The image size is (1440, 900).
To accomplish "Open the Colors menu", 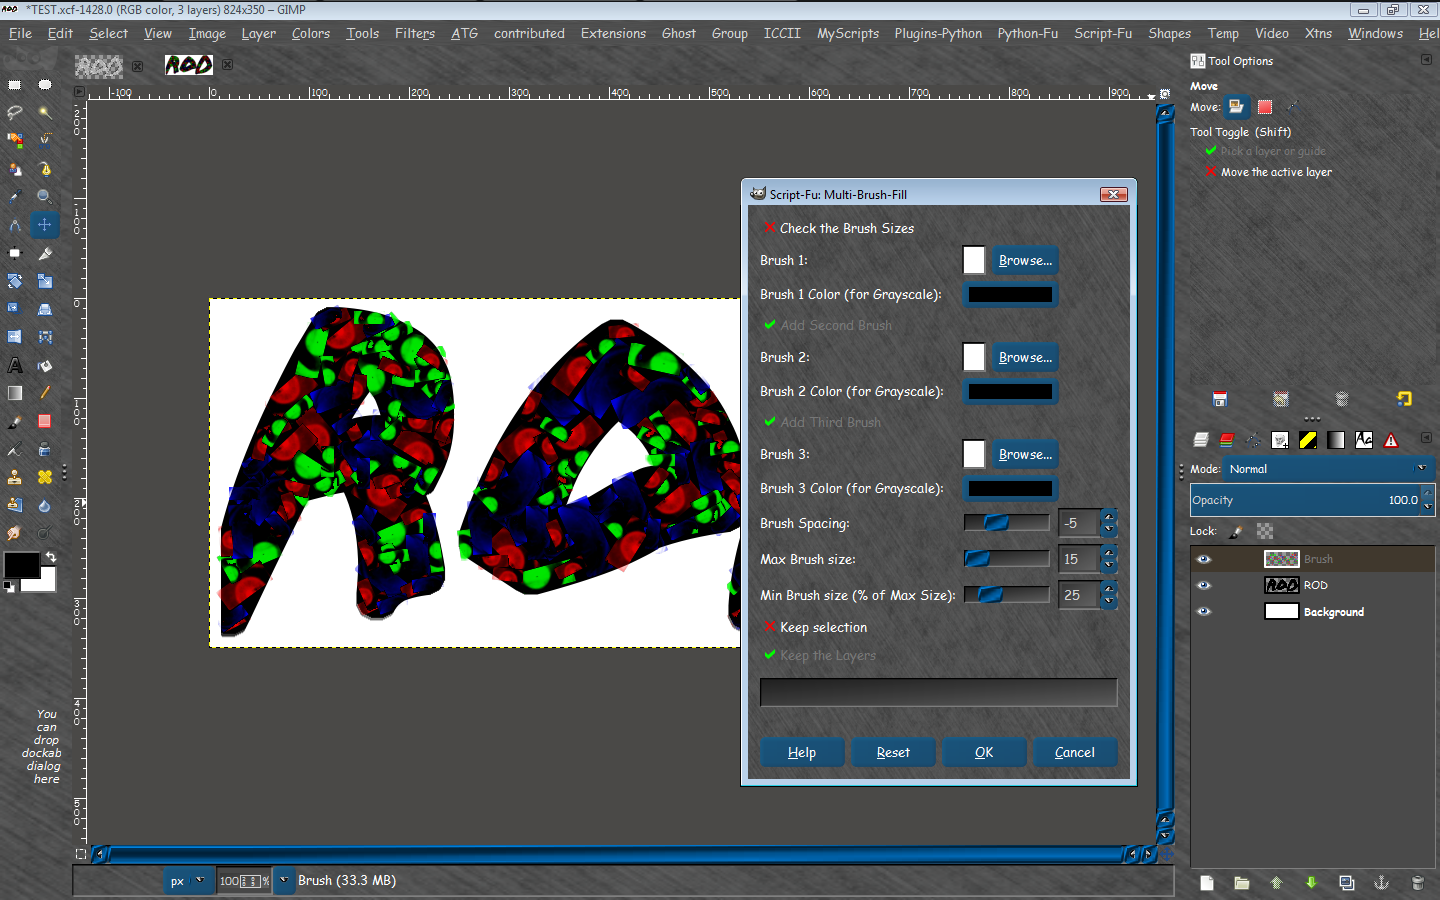I will coord(310,33).
